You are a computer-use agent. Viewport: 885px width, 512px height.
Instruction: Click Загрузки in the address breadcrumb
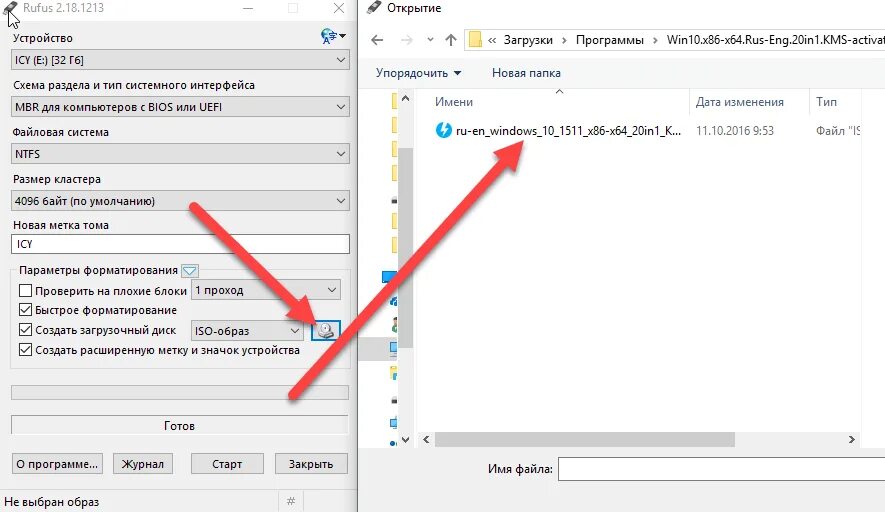tap(528, 40)
